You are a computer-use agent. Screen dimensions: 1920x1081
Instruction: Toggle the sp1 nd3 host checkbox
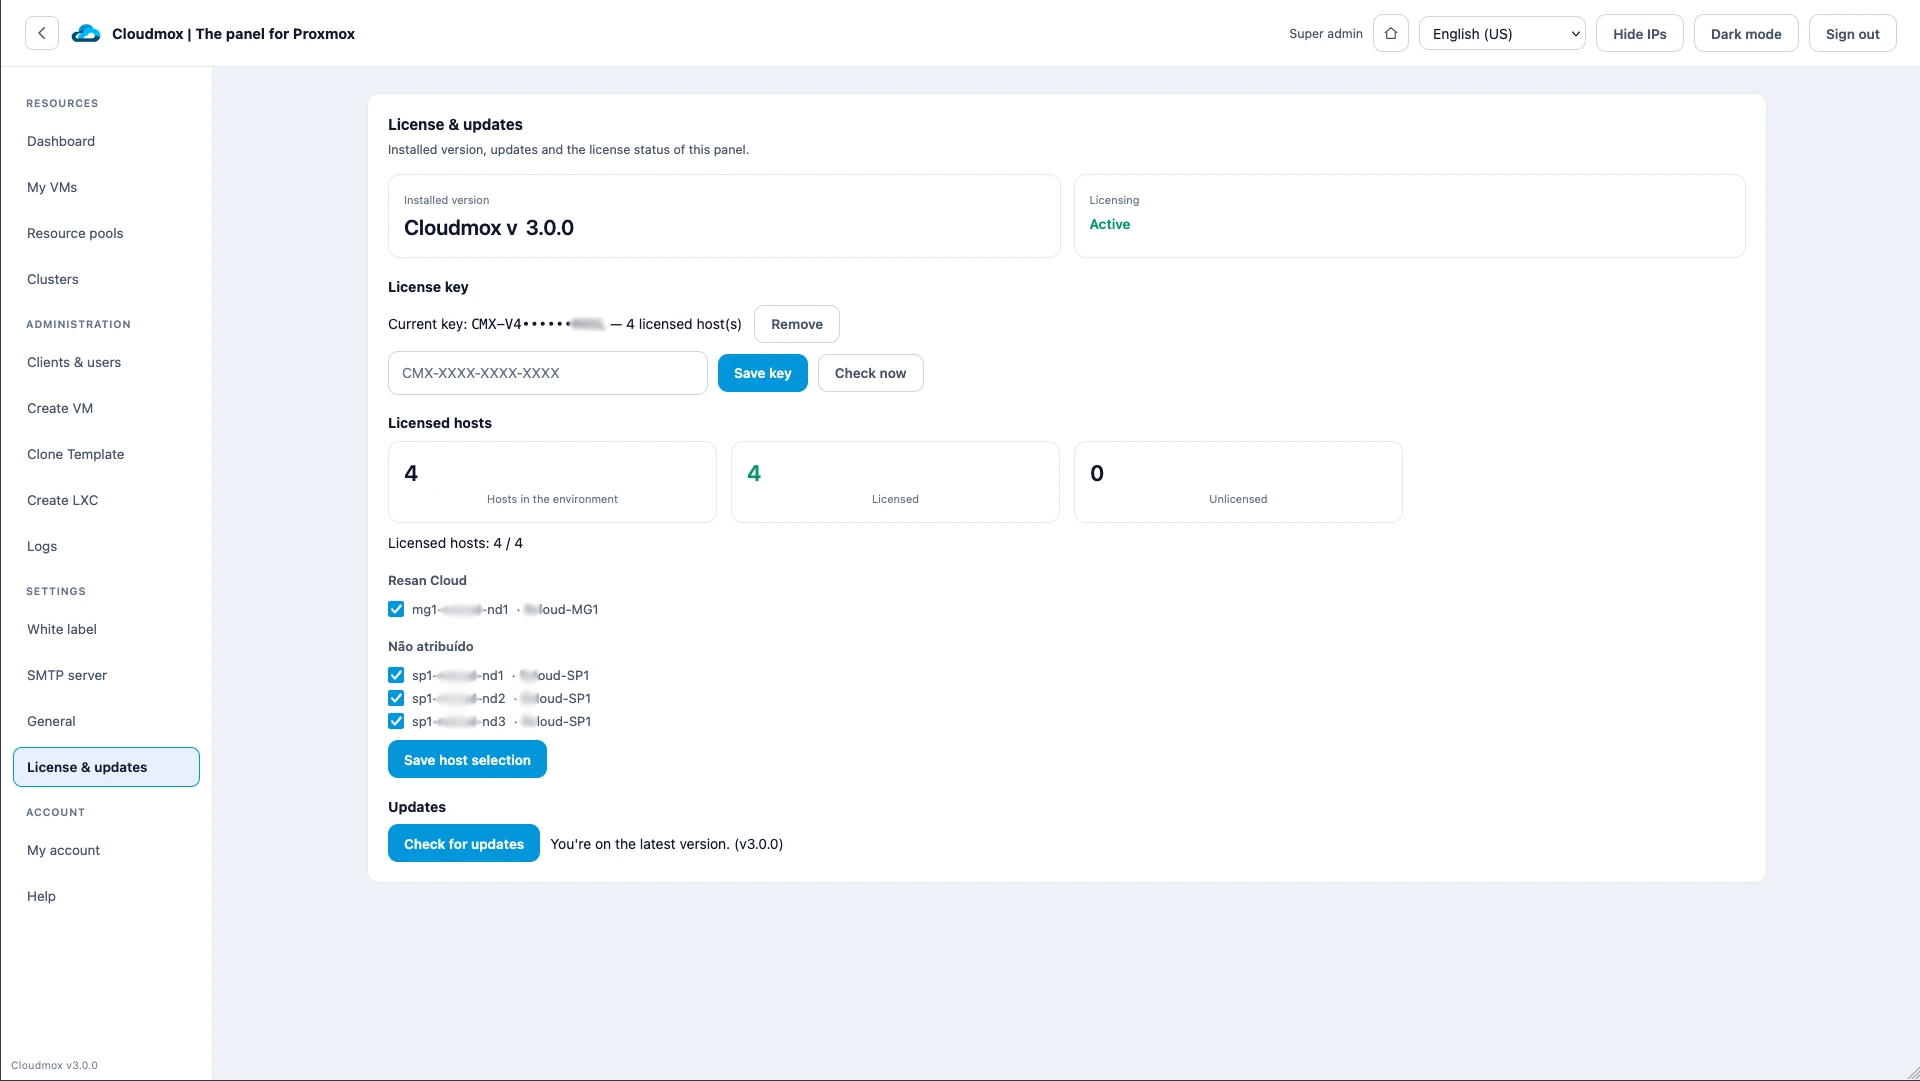396,721
